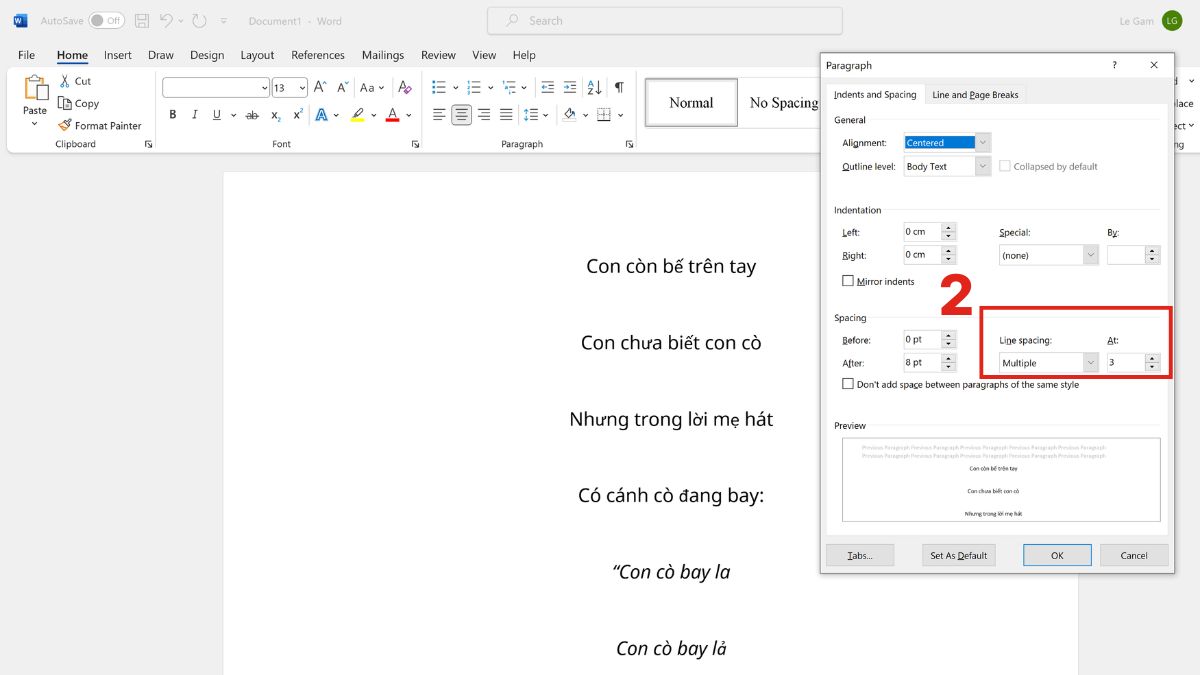Click the Save icon in title bar

point(142,21)
